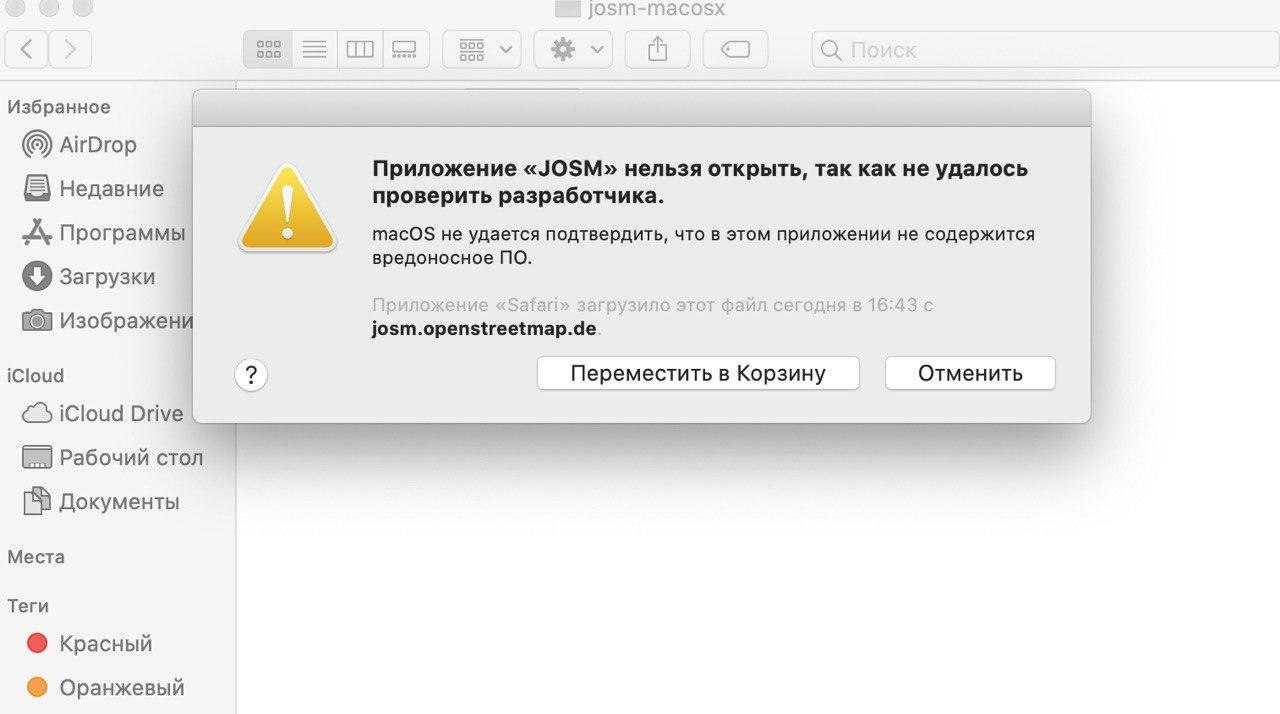Image resolution: width=1280 pixels, height=714 pixels.
Task: Click the josm-macosx window title
Action: [x=657, y=9]
